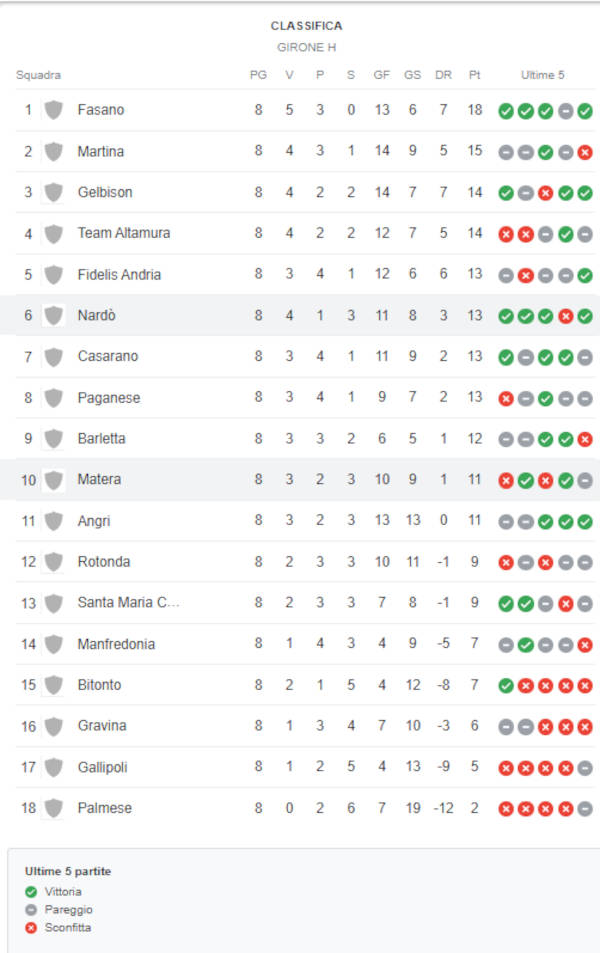
Task: Select the Fidelis Andria row name
Action: click(119, 275)
